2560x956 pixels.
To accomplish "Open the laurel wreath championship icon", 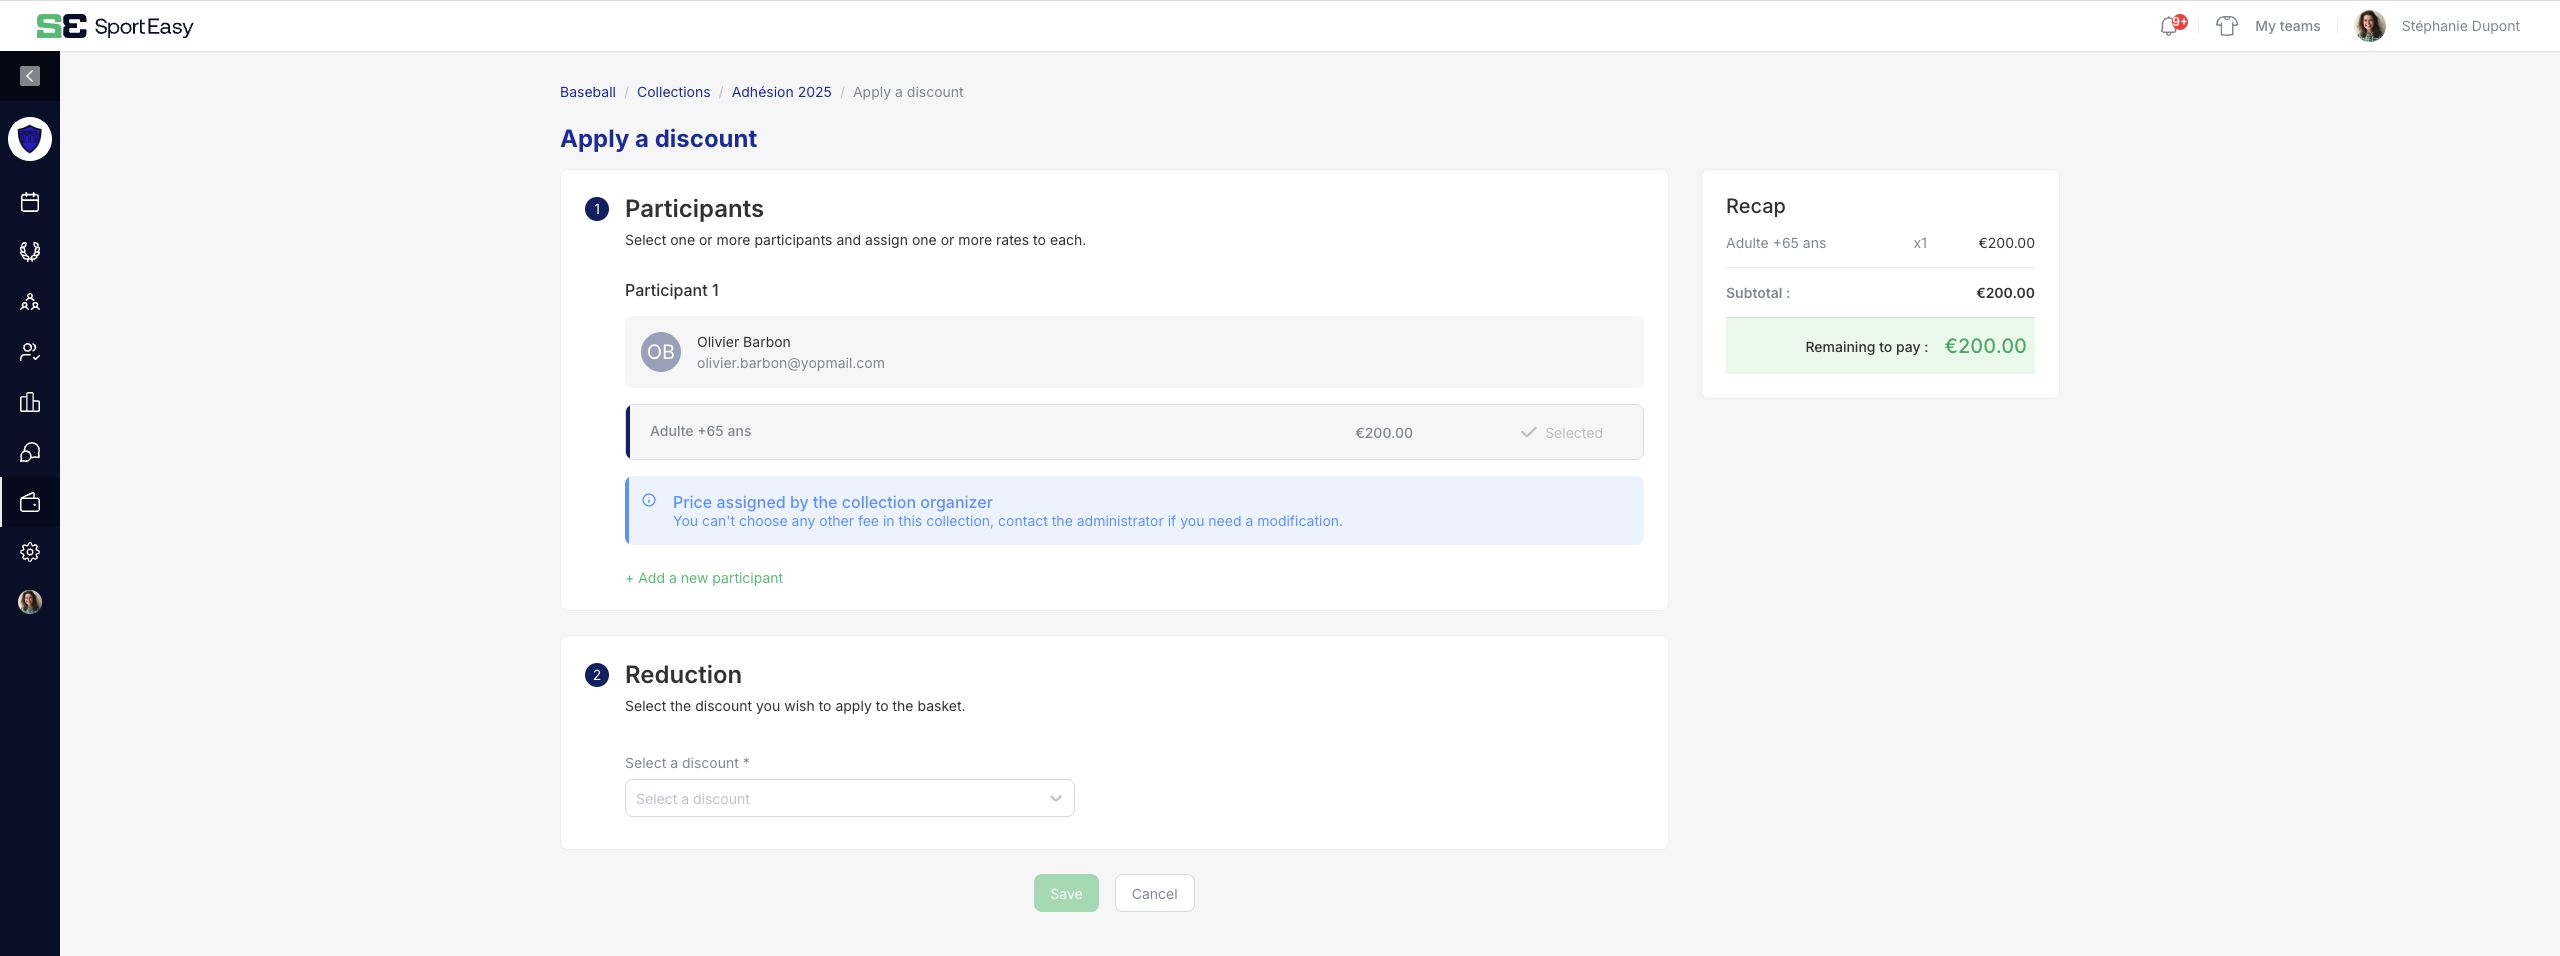I will [30, 252].
